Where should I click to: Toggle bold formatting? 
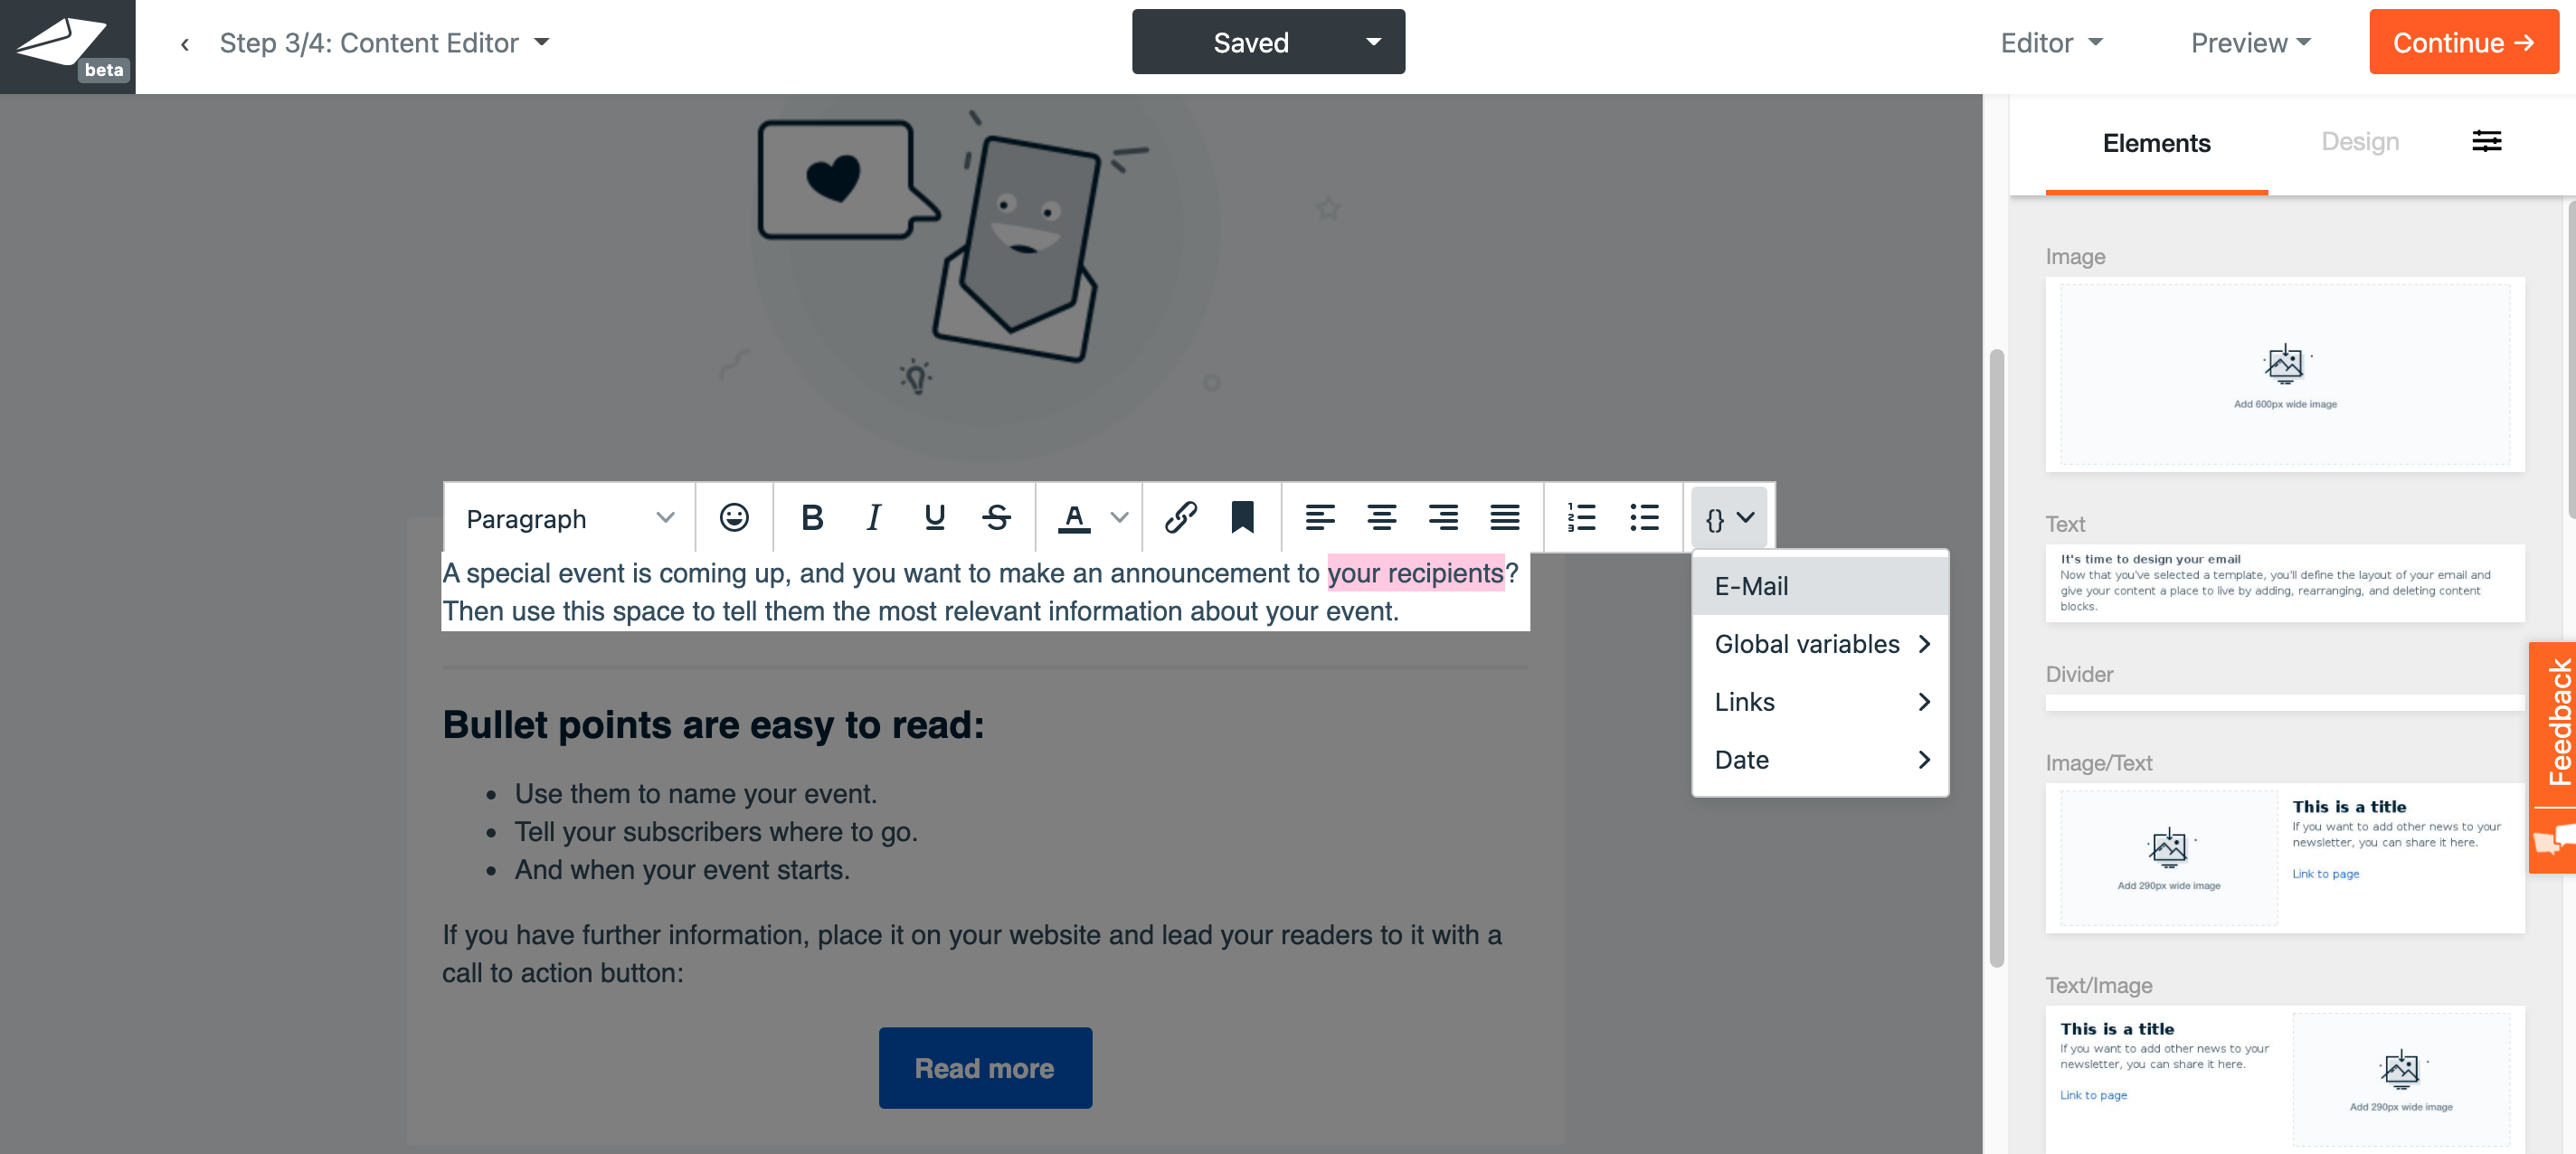pos(811,518)
